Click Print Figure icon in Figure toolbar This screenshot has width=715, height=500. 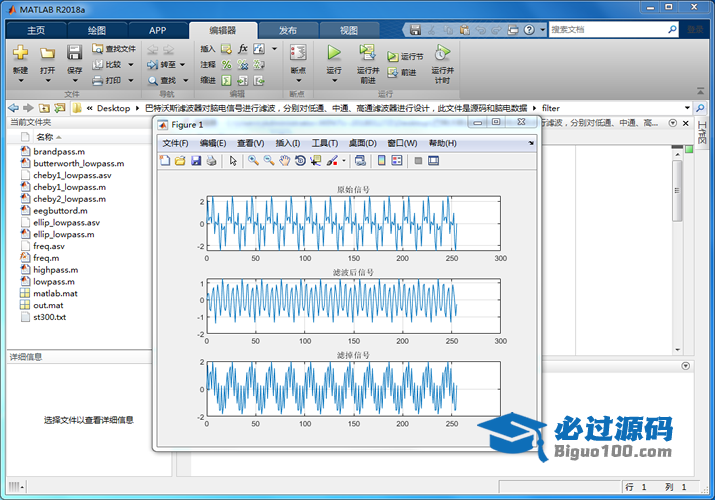[211, 160]
